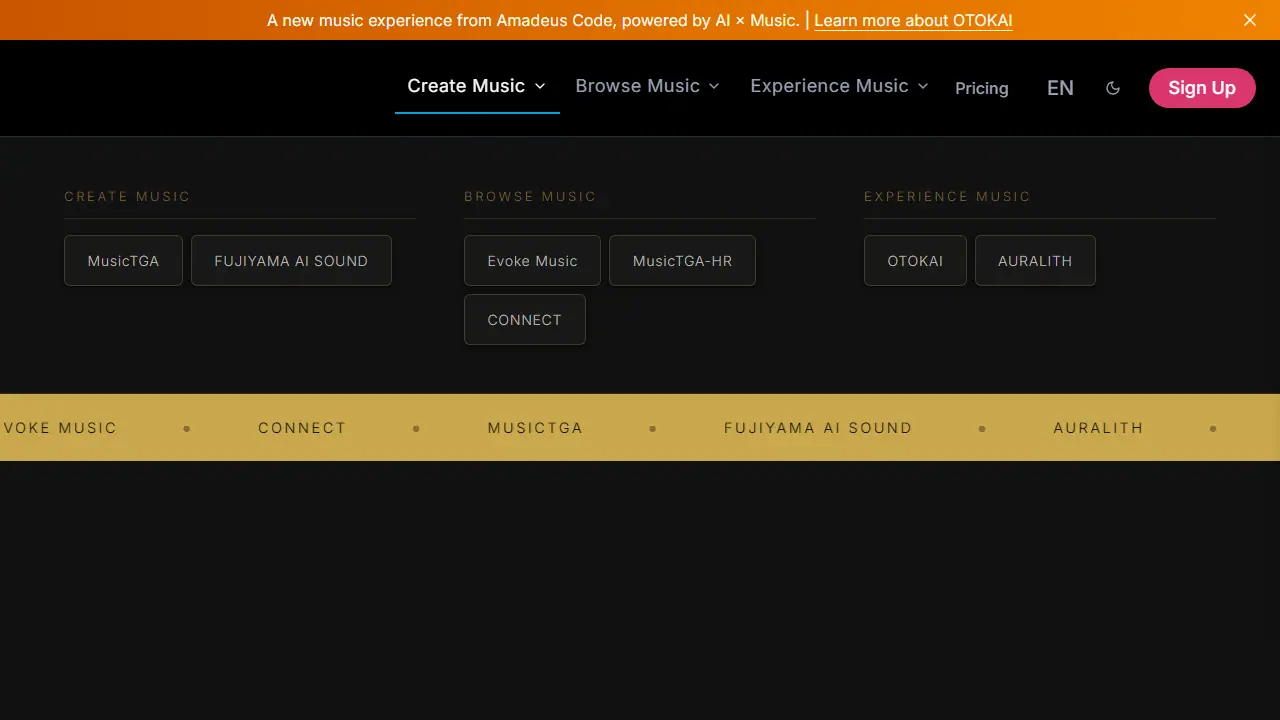Screen dimensions: 1280x720
Task: Toggle dark mode moon icon
Action: point(1113,88)
